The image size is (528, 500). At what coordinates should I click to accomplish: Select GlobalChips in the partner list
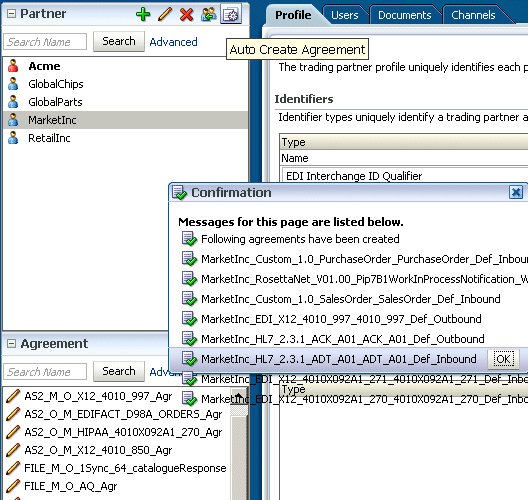56,84
